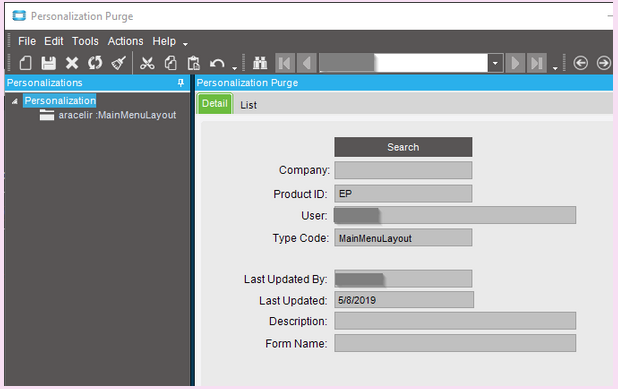The image size is (618, 389).
Task: Collapse the Personalization tree node
Action: pos(15,101)
